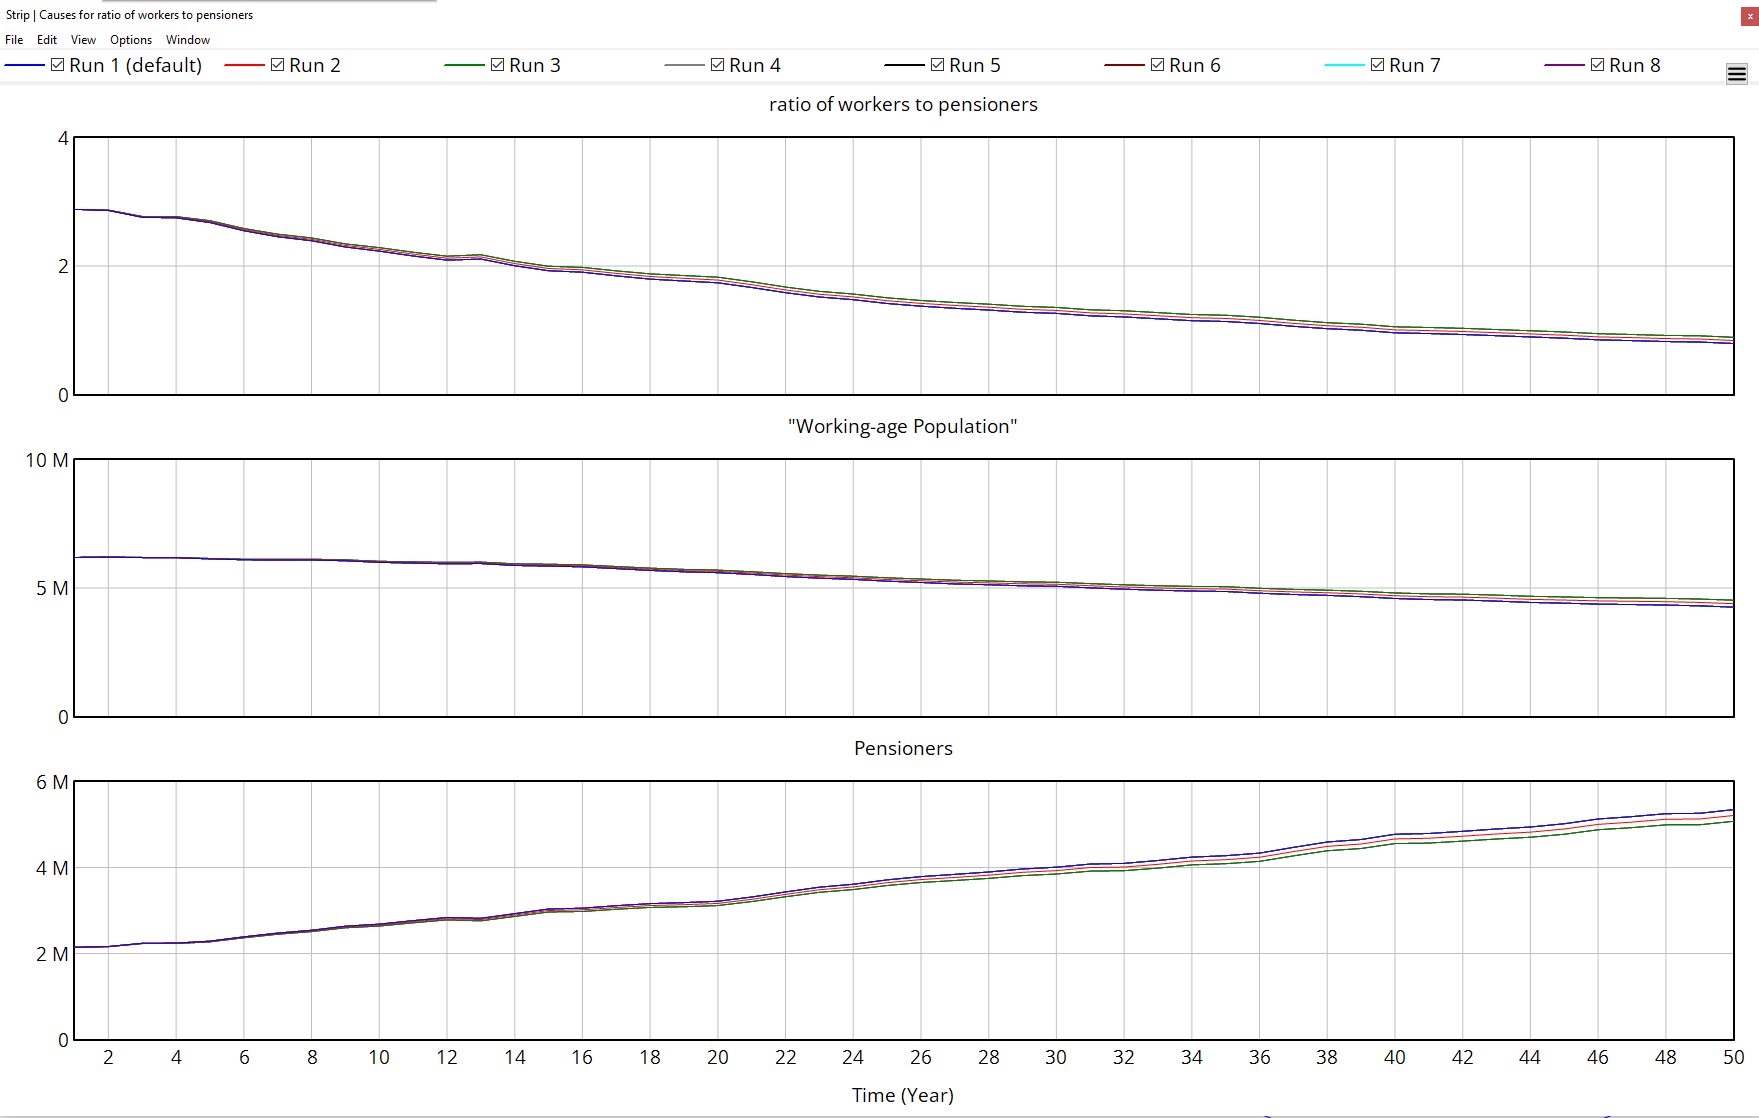The height and width of the screenshot is (1118, 1759).
Task: Uncheck the Run 4 run toggle
Action: (x=718, y=63)
